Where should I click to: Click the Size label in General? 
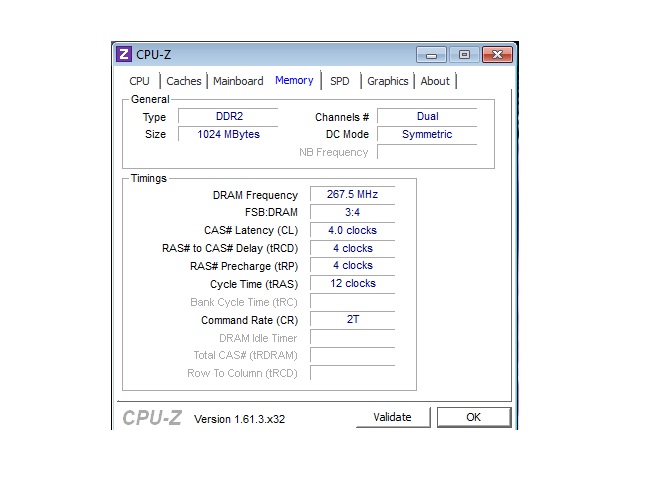point(155,134)
